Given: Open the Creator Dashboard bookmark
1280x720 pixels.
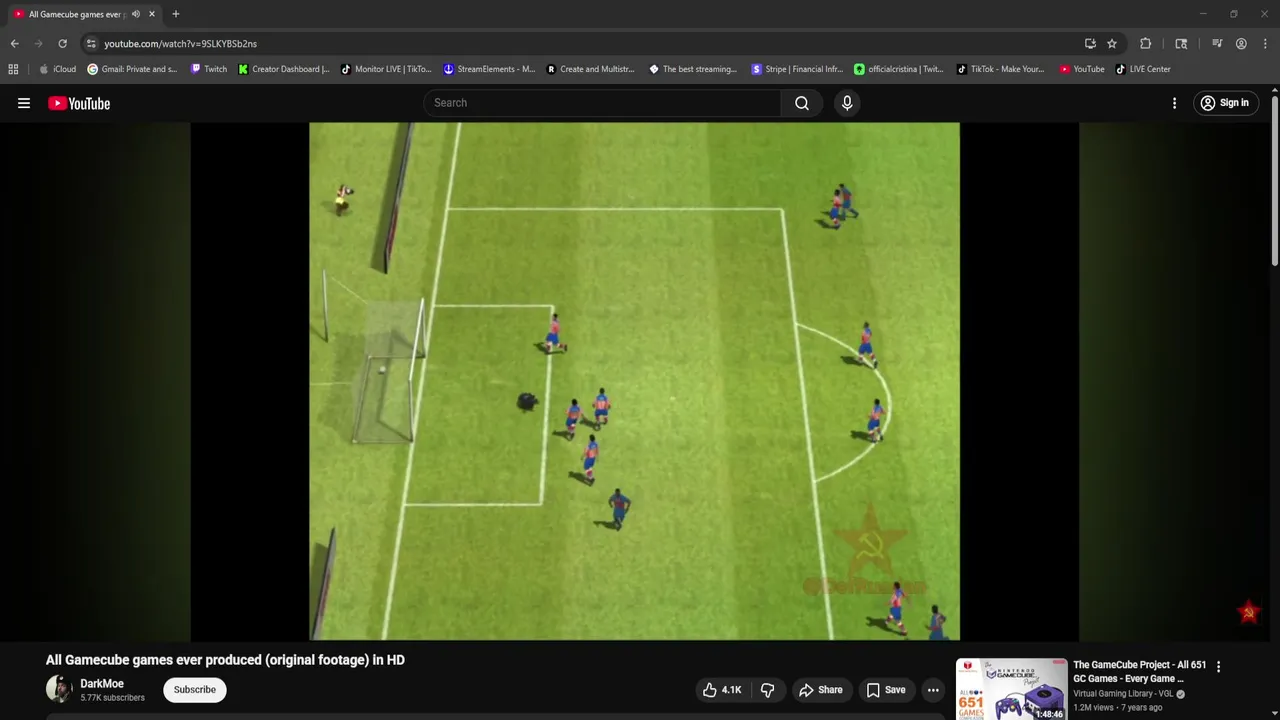Looking at the screenshot, I should pos(284,69).
